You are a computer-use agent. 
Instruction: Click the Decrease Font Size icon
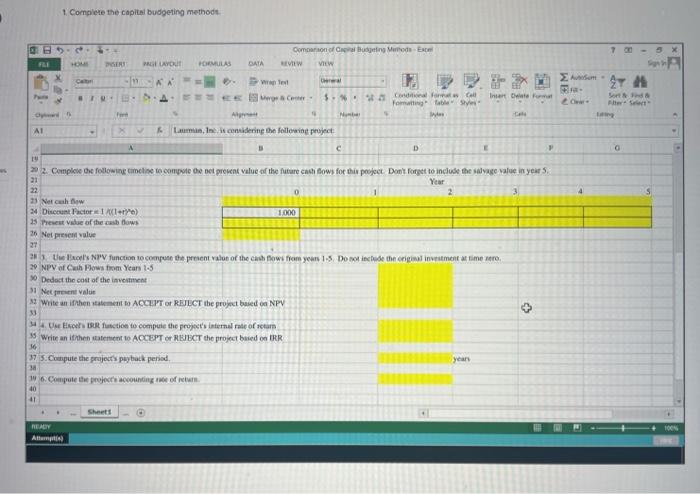[x=171, y=83]
